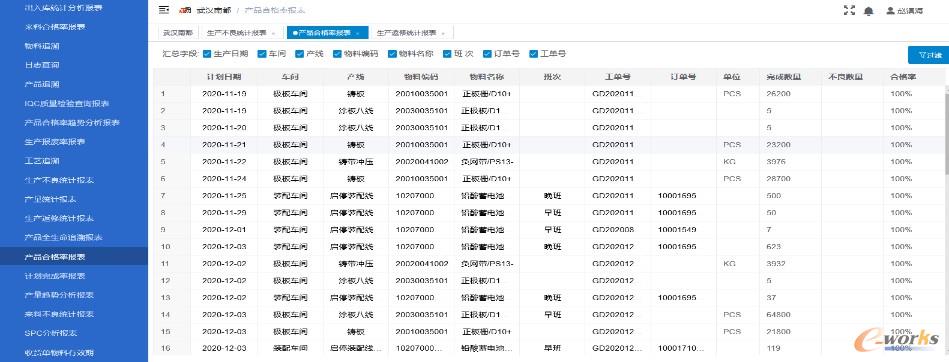Uncheck the 车间 summary field checkbox
Screen dimensions: 949x362
tap(261, 53)
